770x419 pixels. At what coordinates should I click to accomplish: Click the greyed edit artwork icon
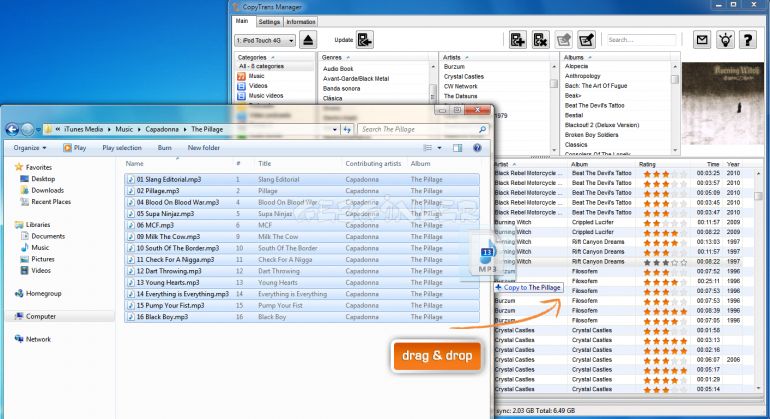(x=564, y=40)
